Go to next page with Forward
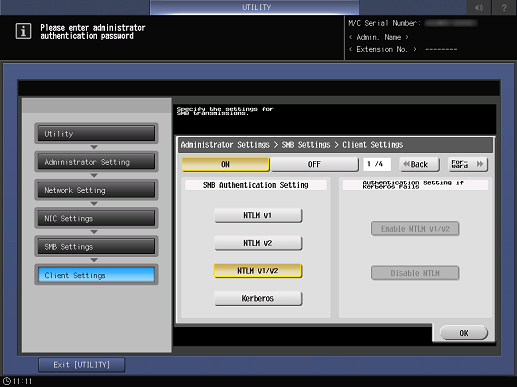 point(468,164)
